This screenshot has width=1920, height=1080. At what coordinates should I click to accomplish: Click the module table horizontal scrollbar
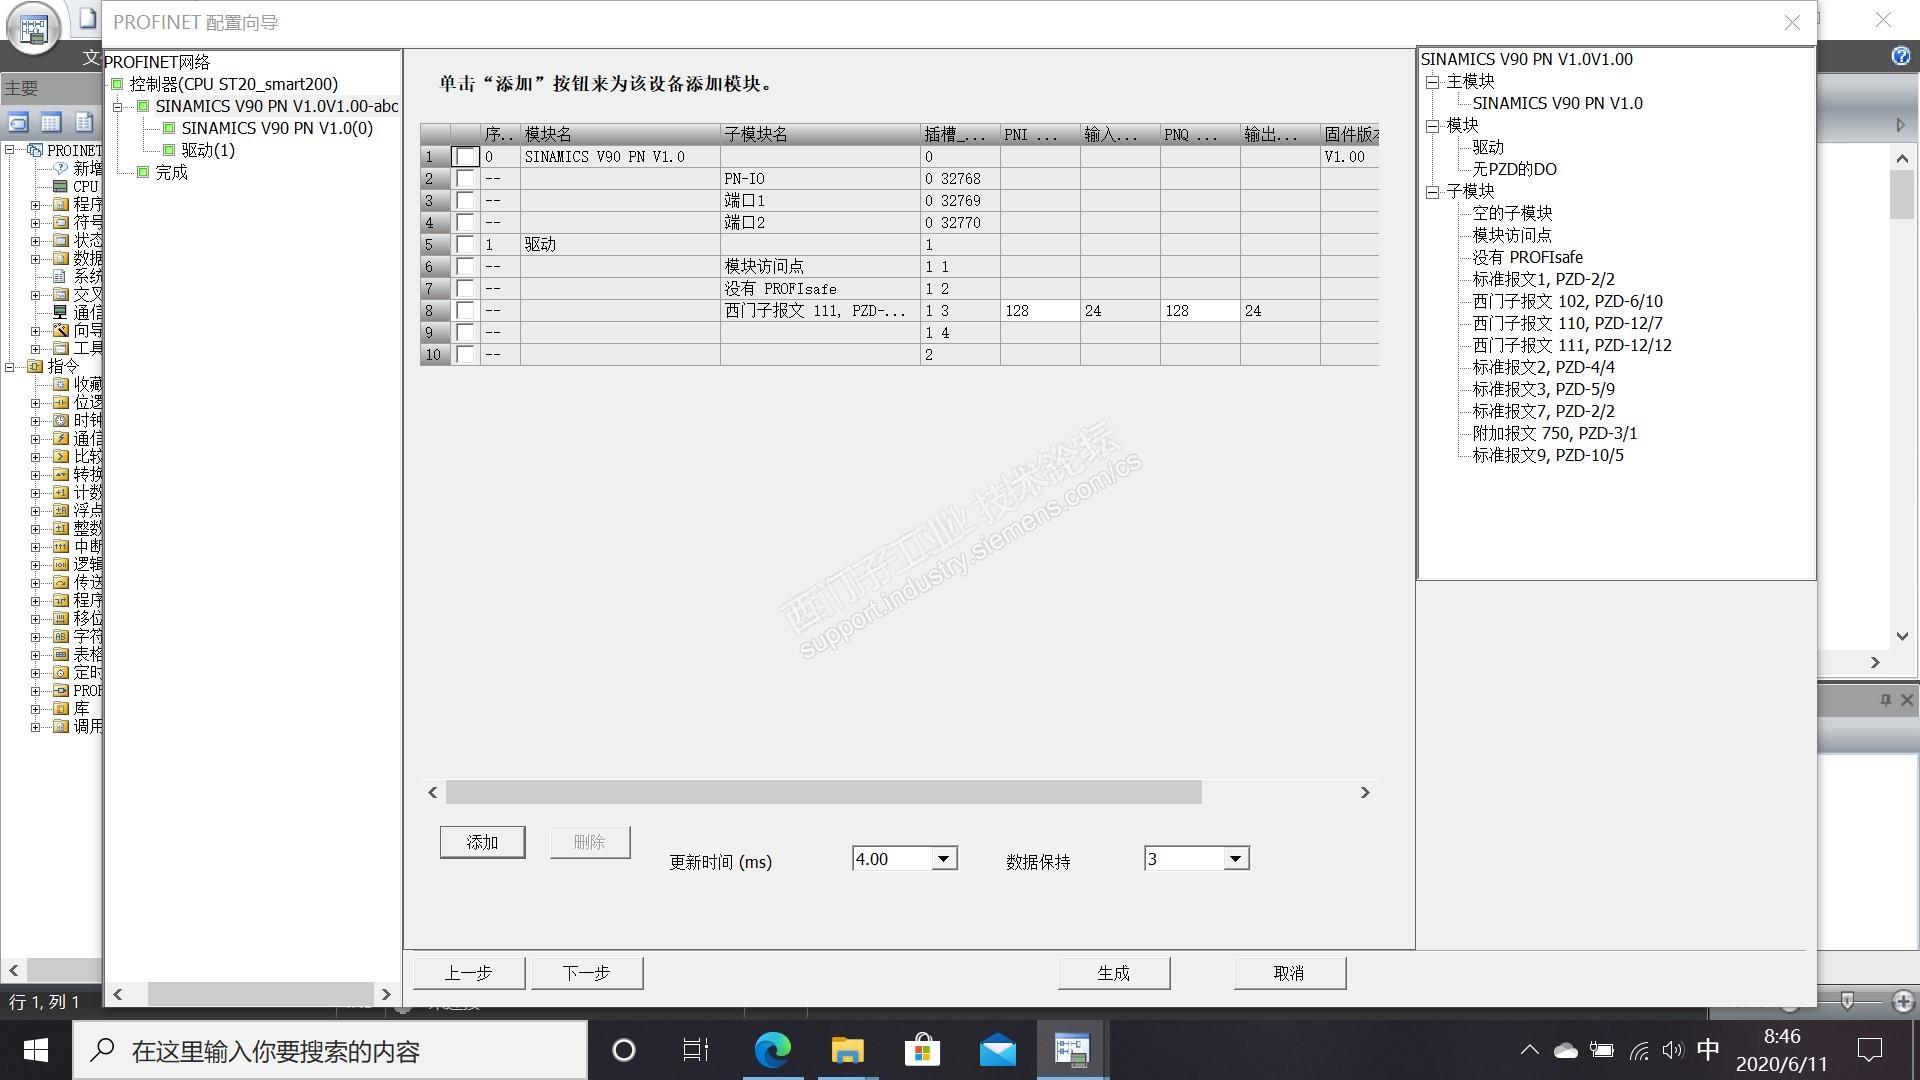[x=823, y=792]
